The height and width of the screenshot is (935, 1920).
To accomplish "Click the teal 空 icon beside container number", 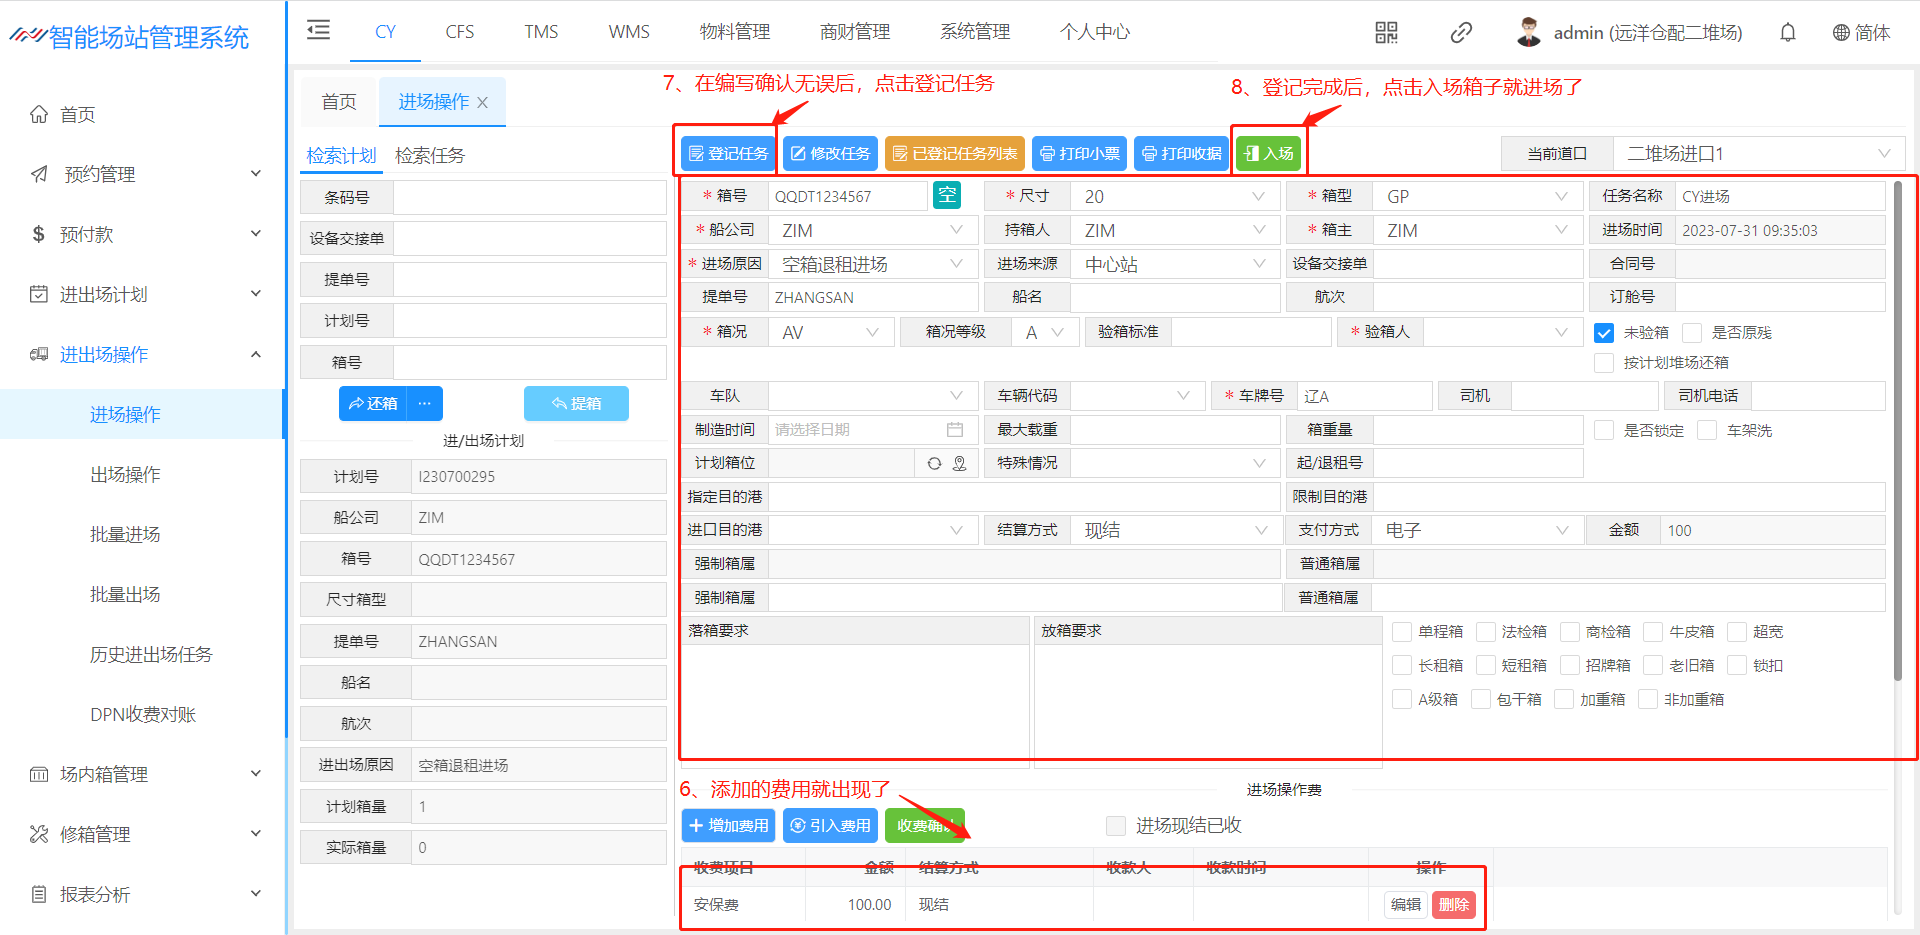I will (x=946, y=195).
